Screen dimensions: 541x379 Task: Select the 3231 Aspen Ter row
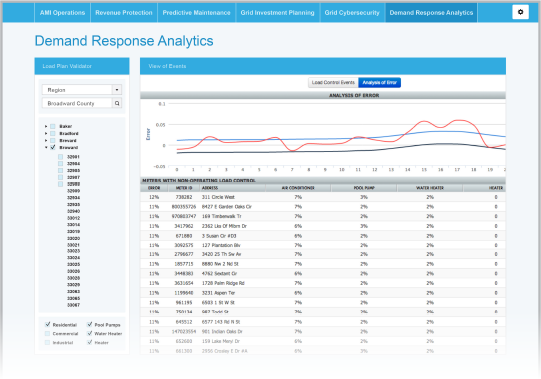(x=323, y=293)
